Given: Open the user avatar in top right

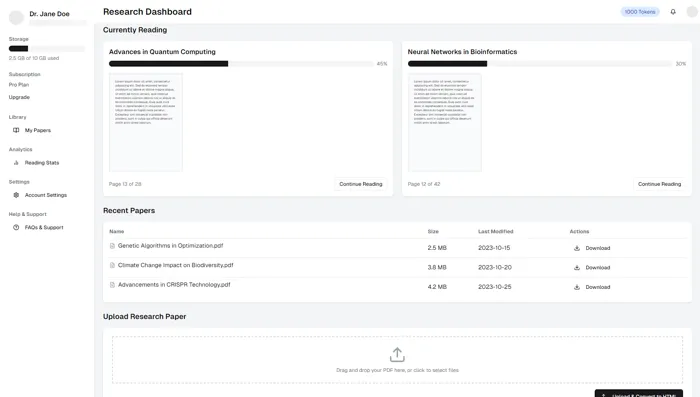Looking at the screenshot, I should coord(692,12).
